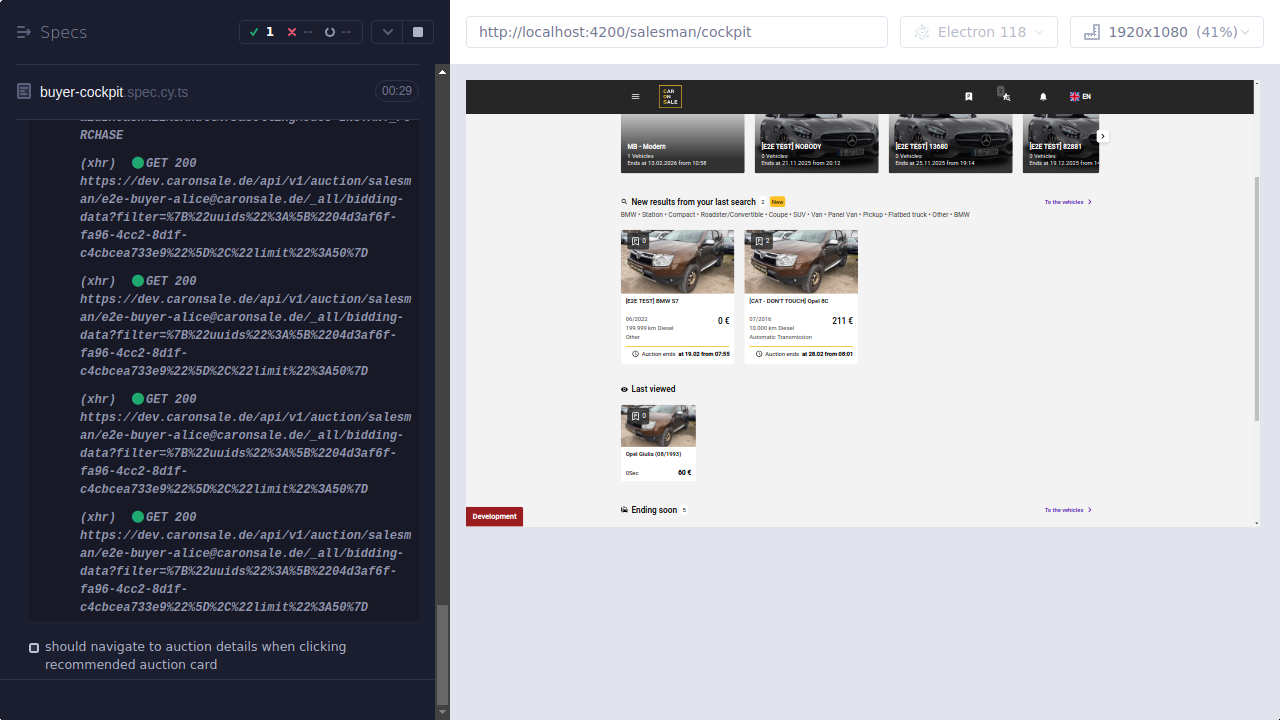The height and width of the screenshot is (720, 1280).
Task: Open the watchlist car icon with badge 2
Action: click(1005, 96)
